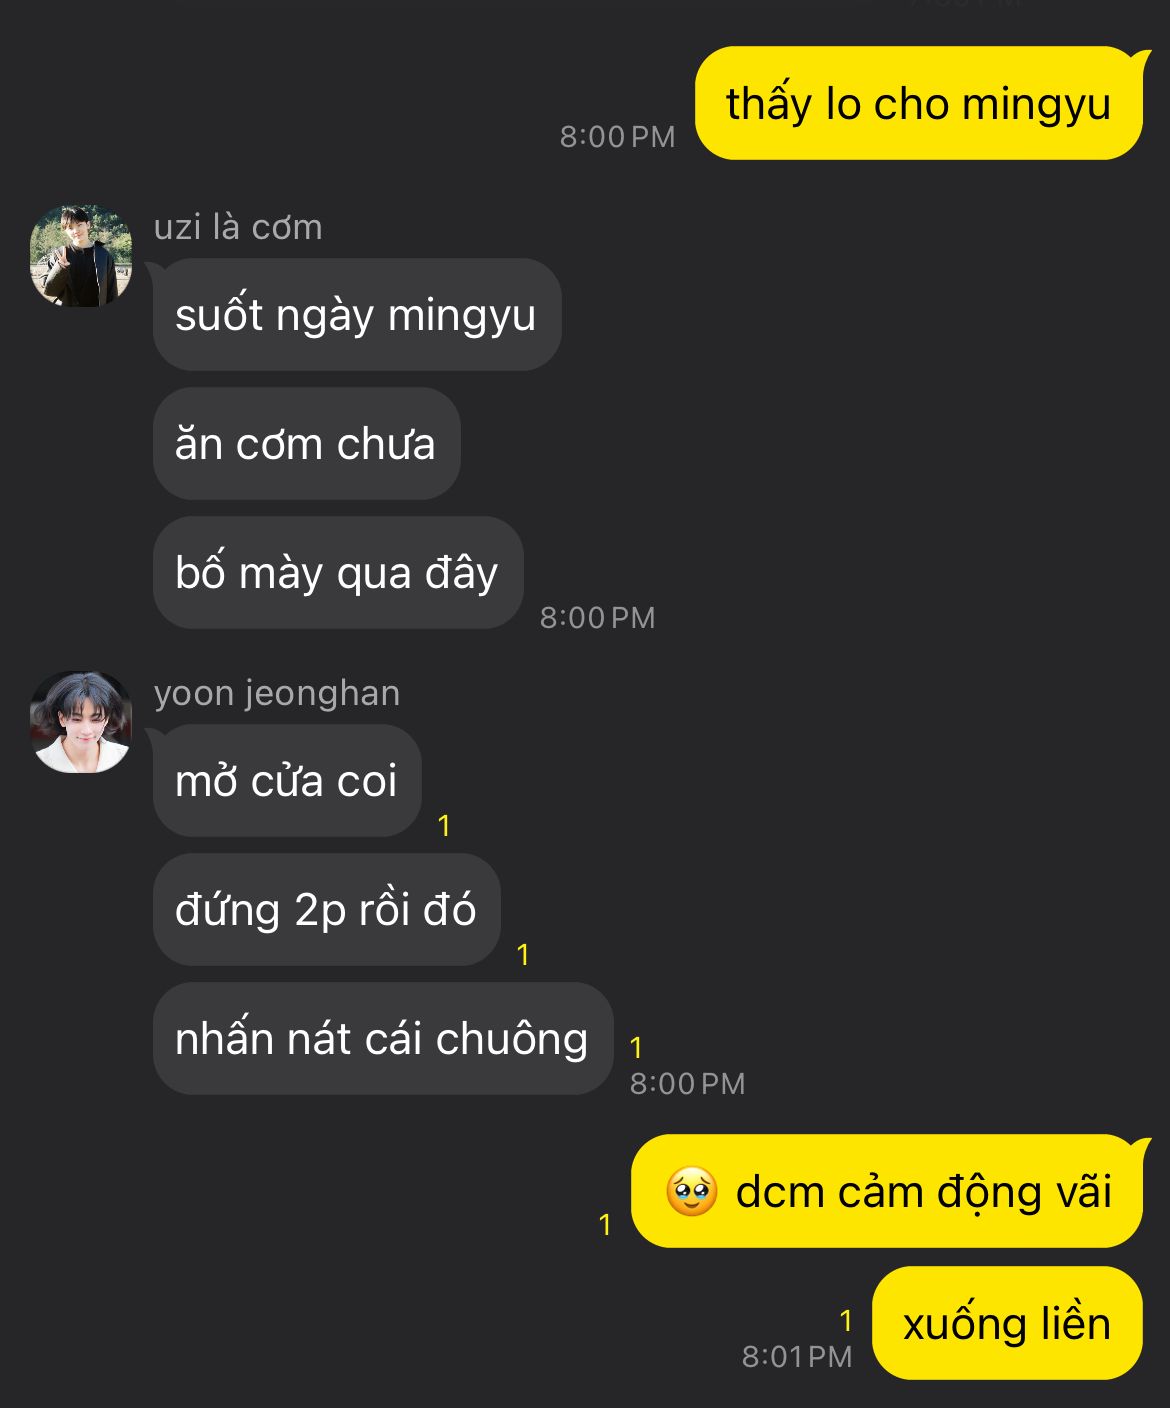Viewport: 1170px width, 1408px height.
Task: Tap the unread count beside 'đứng 2p rồi đó'
Action: [523, 955]
